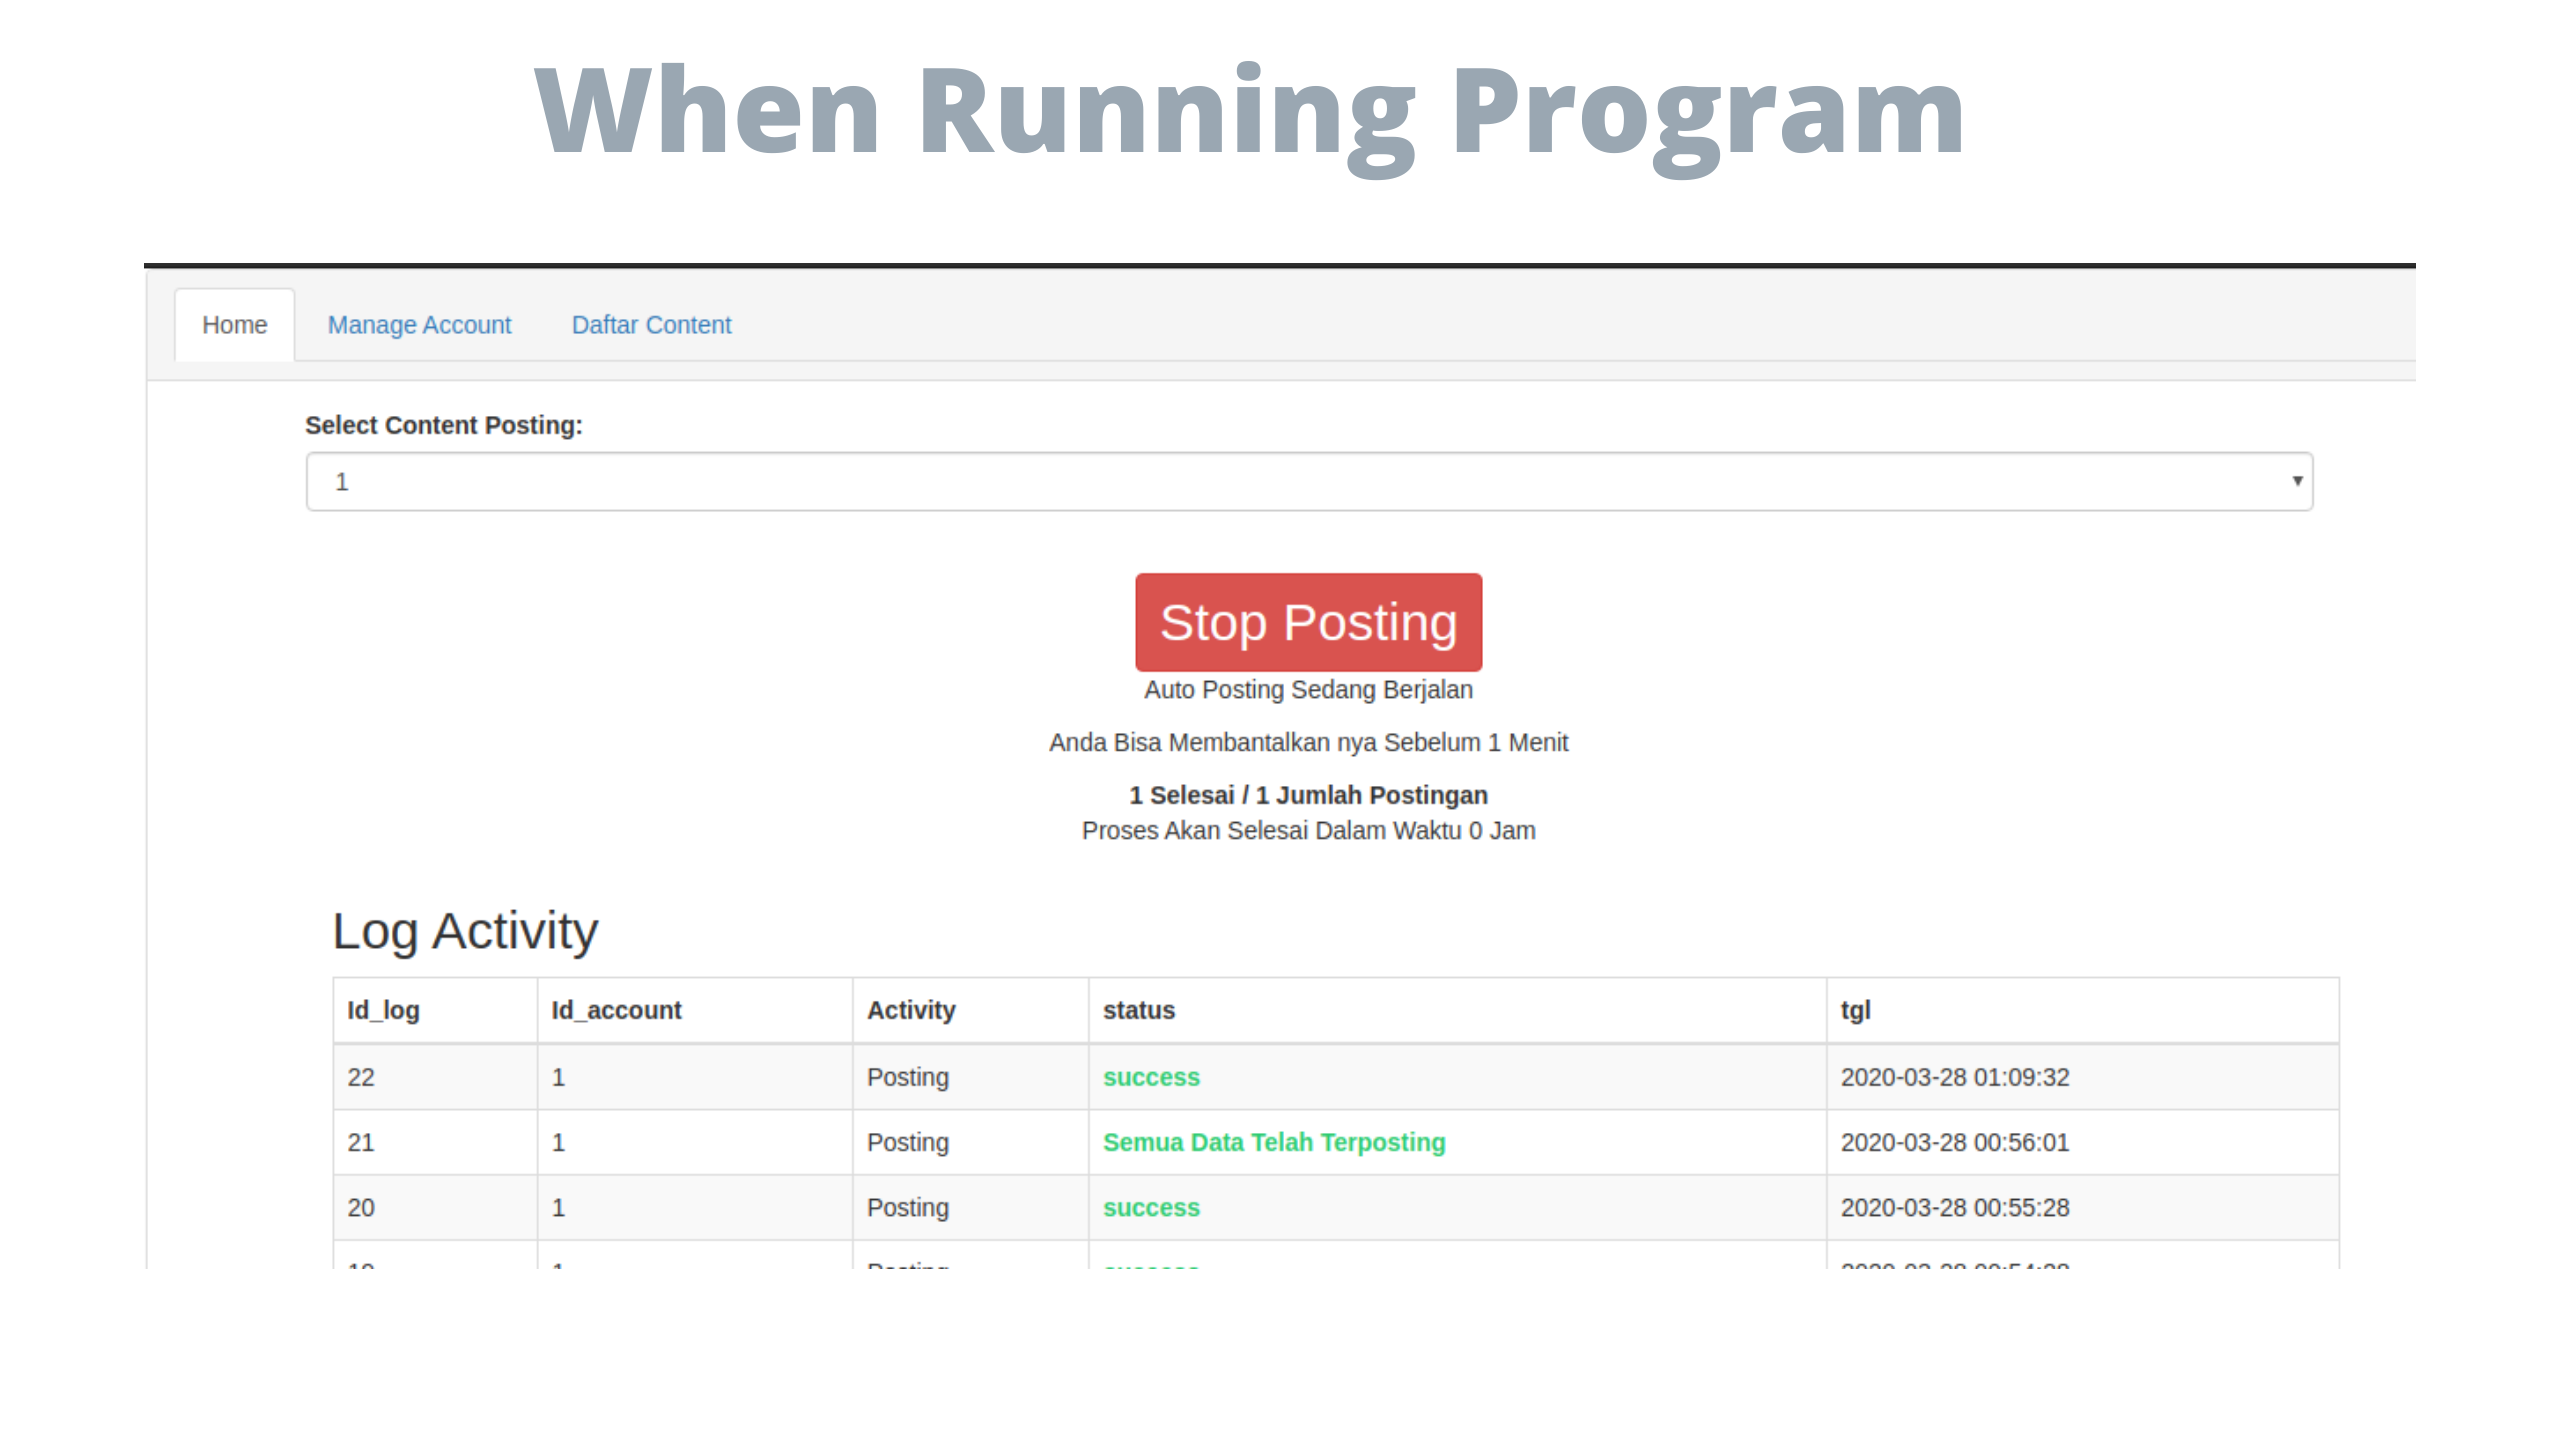This screenshot has width=2560, height=1440.
Task: Switch to Manage Account tab
Action: [419, 325]
